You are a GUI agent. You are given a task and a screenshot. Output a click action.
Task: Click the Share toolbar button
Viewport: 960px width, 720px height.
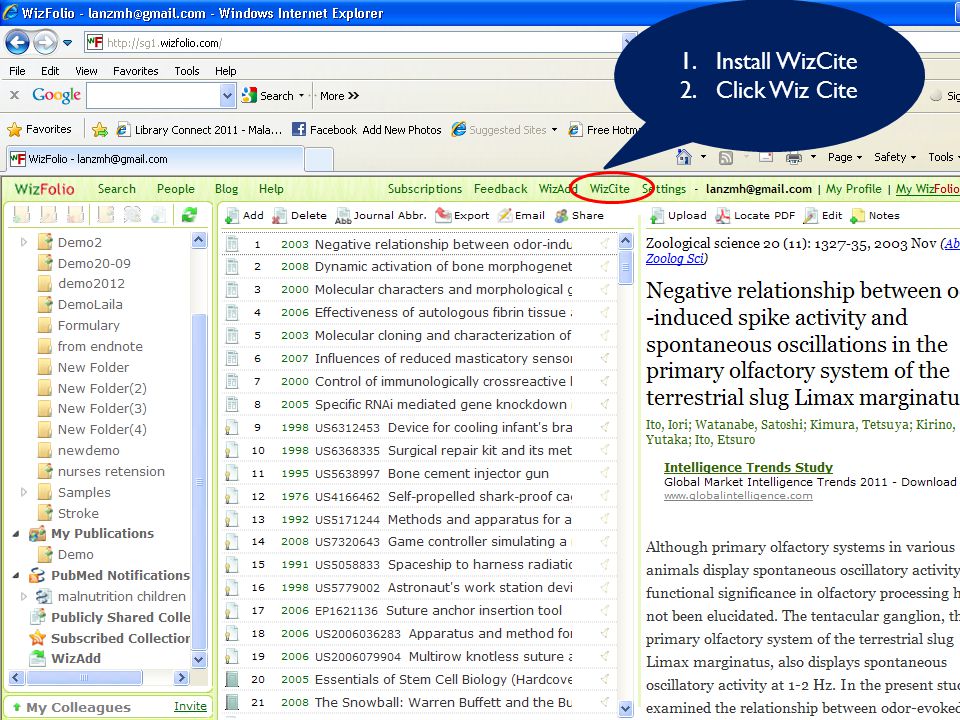[579, 216]
